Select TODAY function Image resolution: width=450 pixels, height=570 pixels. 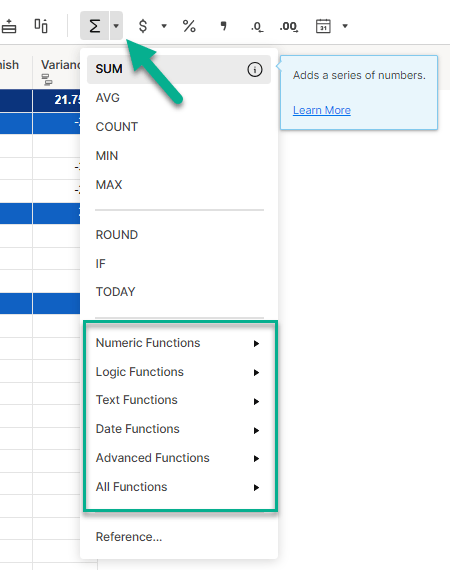pyautogui.click(x=179, y=292)
